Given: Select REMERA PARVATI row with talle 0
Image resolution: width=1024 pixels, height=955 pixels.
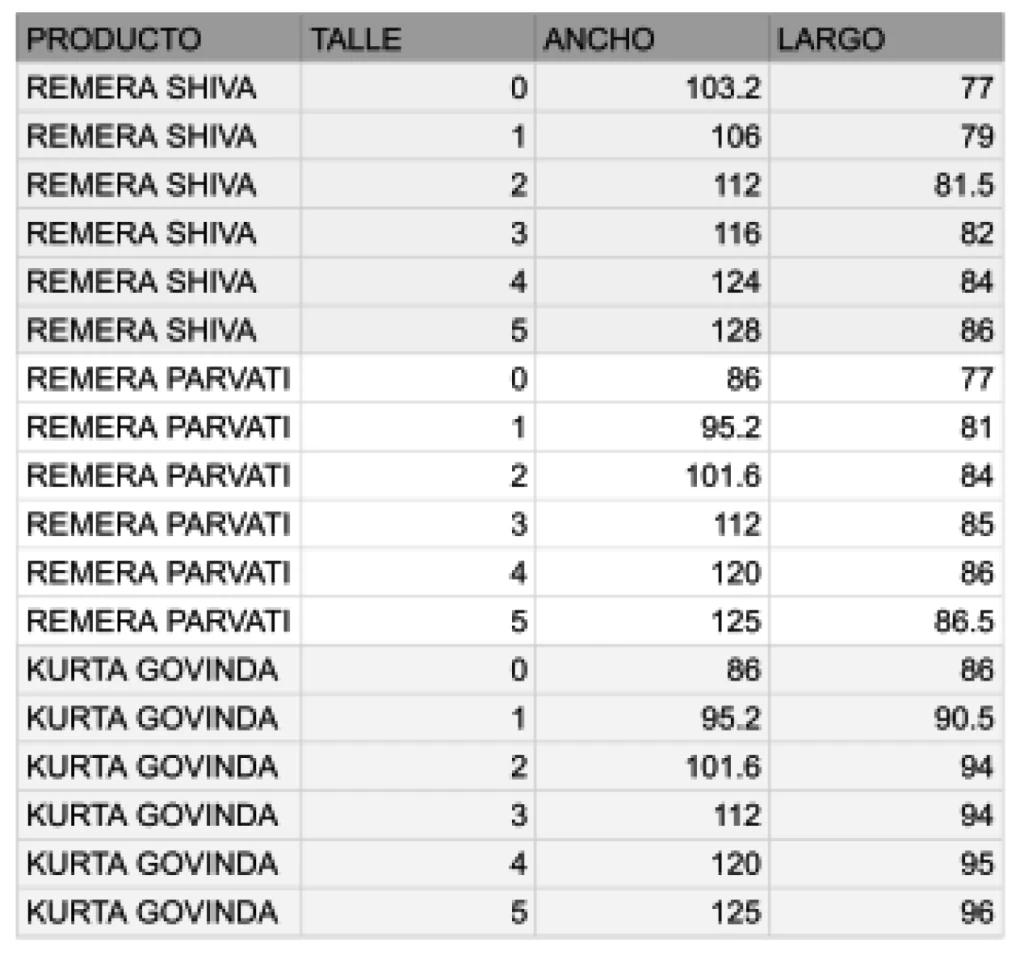Looking at the screenshot, I should [510, 378].
